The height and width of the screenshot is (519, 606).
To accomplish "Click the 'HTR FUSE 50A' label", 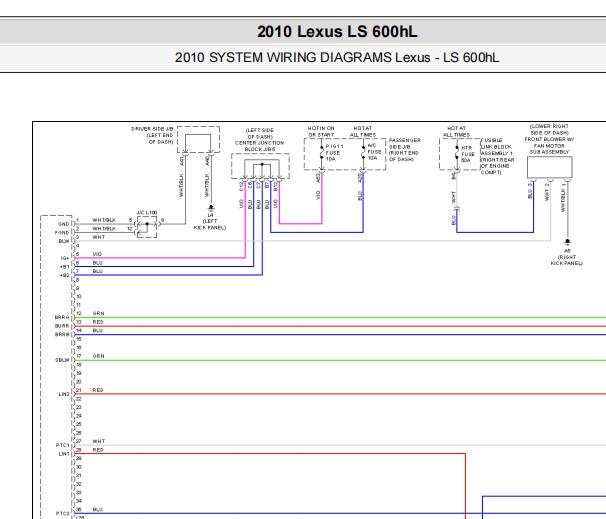I will coord(467,154).
